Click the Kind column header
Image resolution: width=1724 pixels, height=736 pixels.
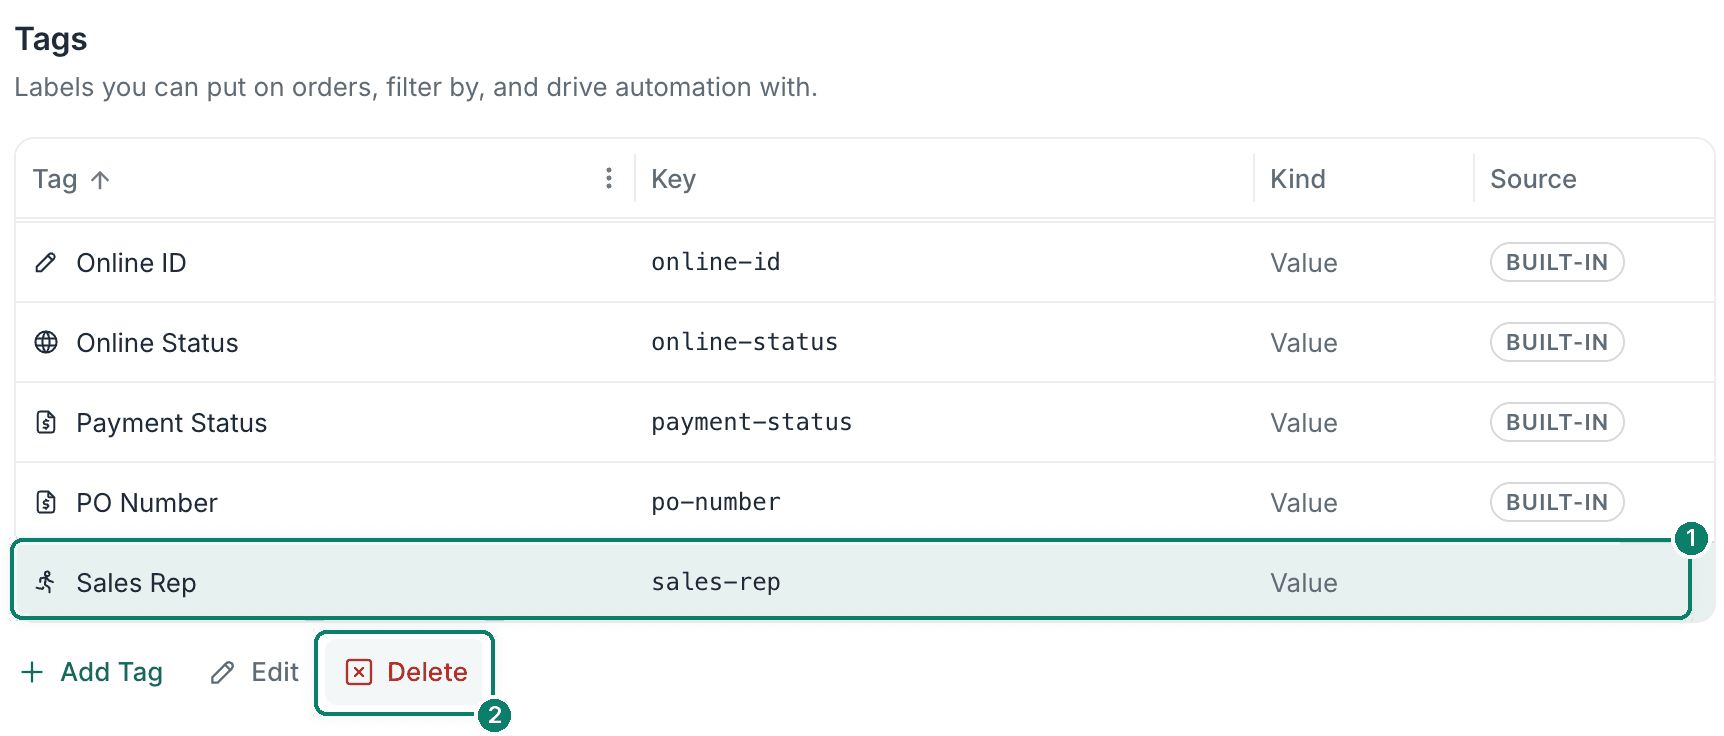tap(1298, 179)
